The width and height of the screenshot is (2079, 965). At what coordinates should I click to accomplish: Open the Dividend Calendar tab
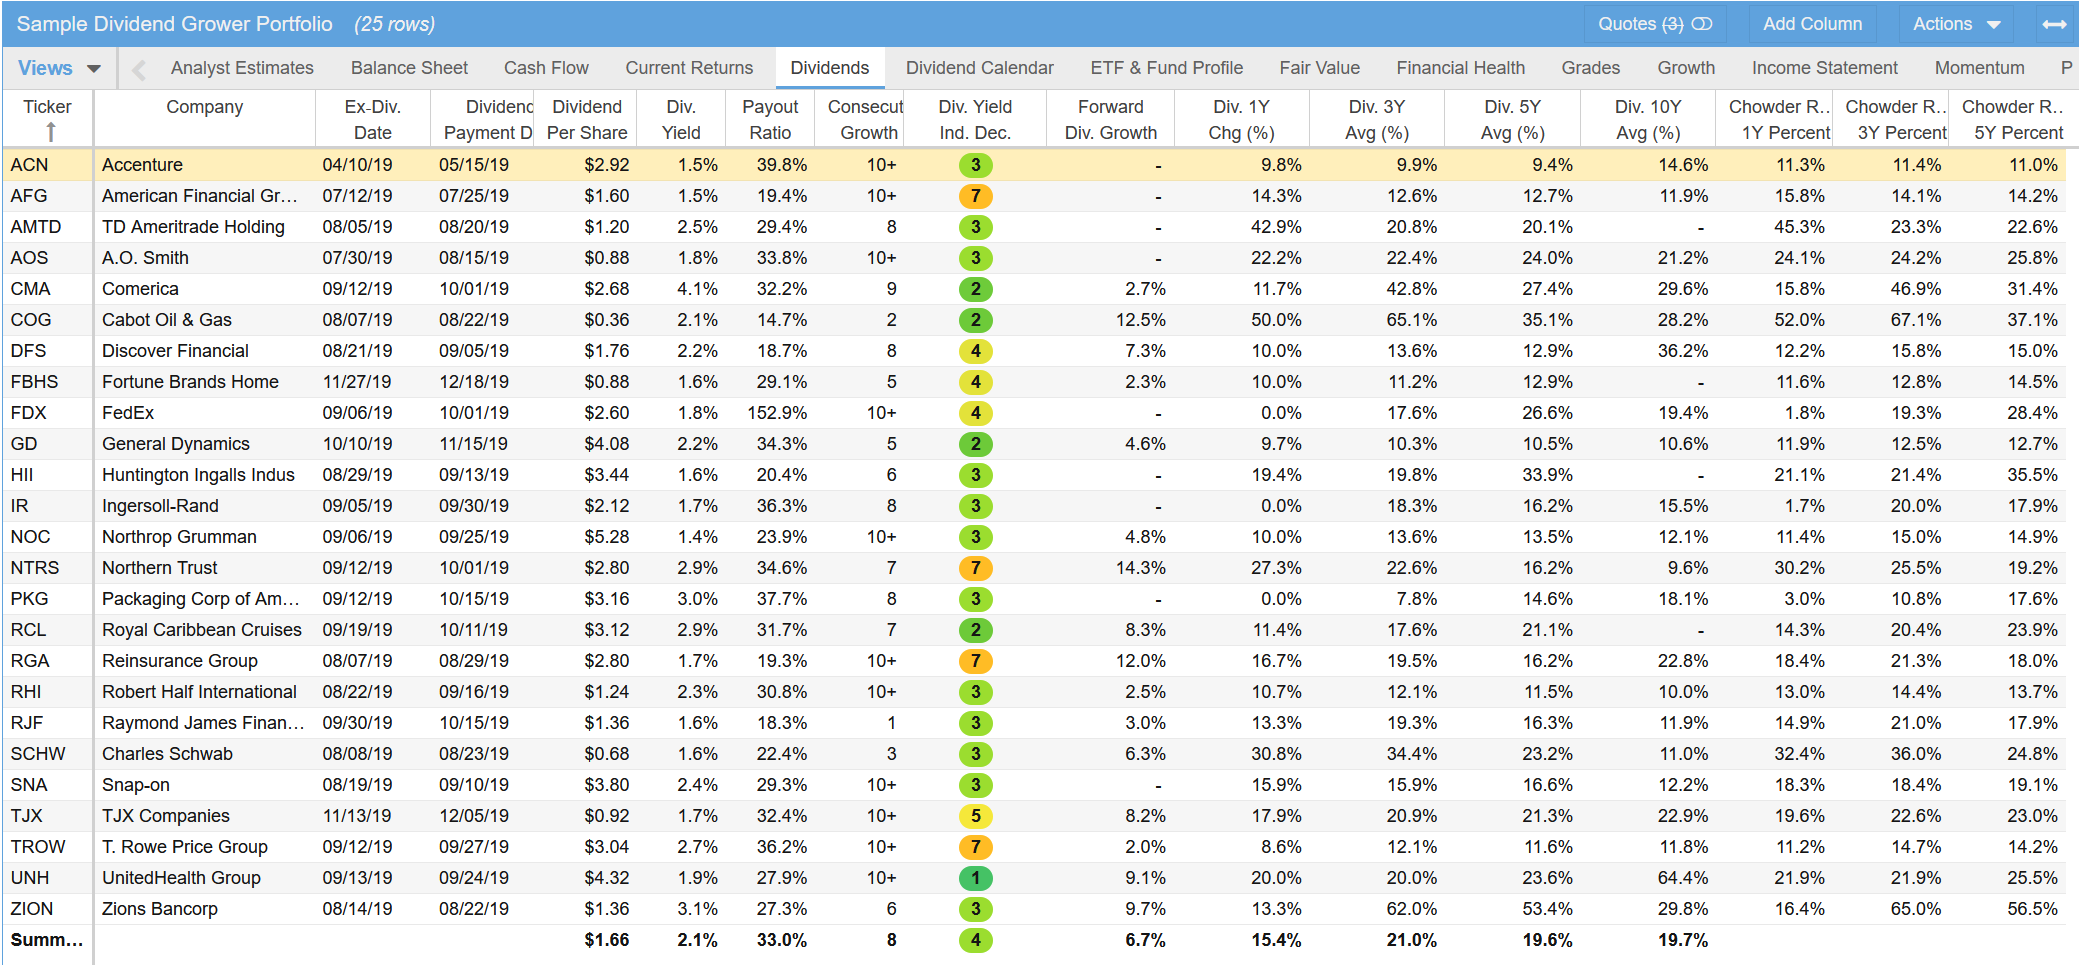coord(979,68)
